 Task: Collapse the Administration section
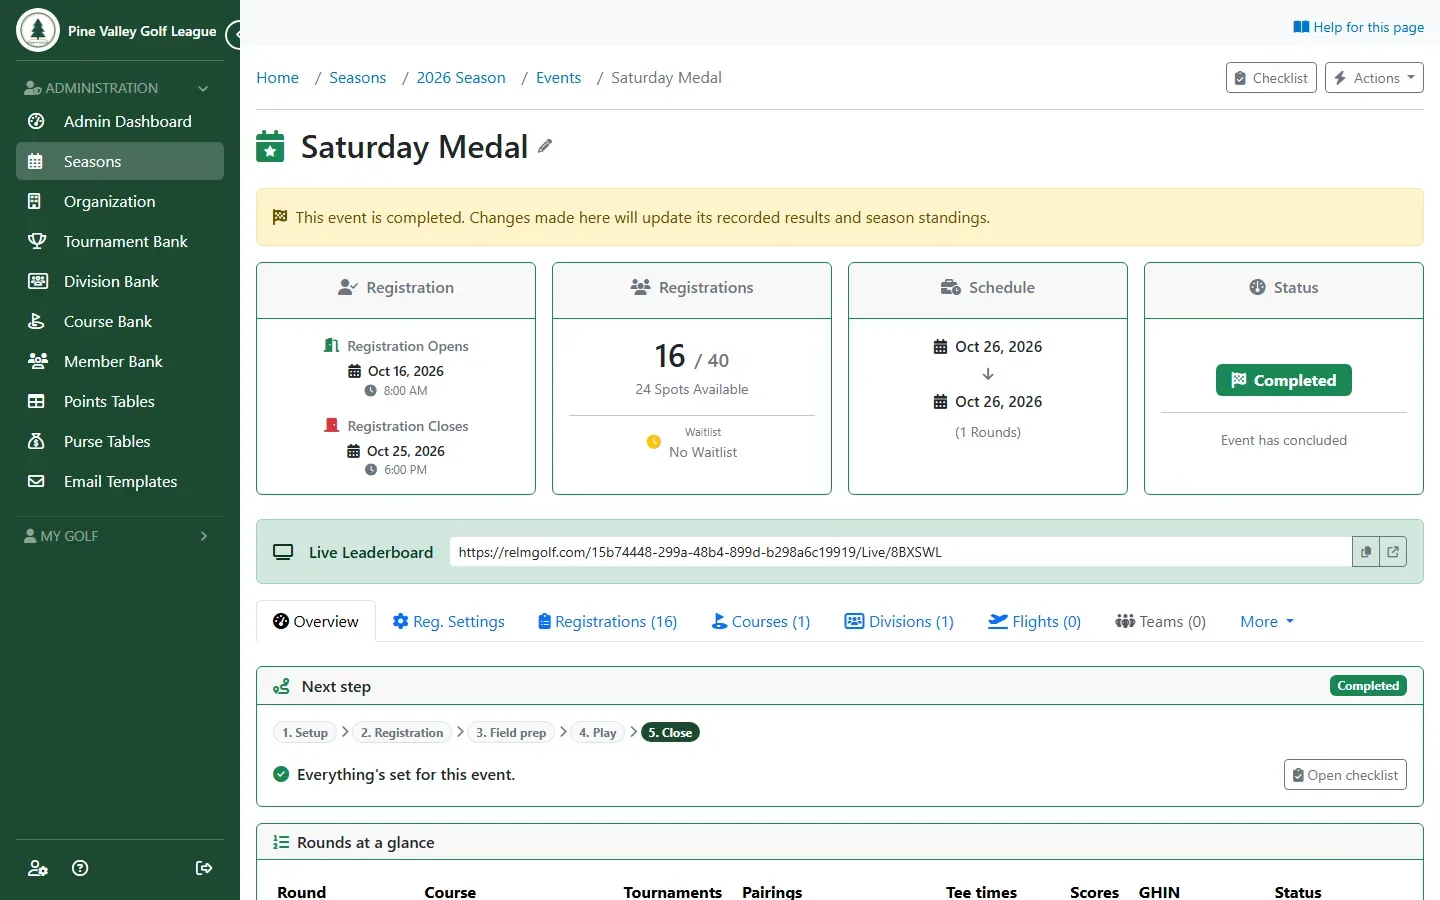[120, 88]
